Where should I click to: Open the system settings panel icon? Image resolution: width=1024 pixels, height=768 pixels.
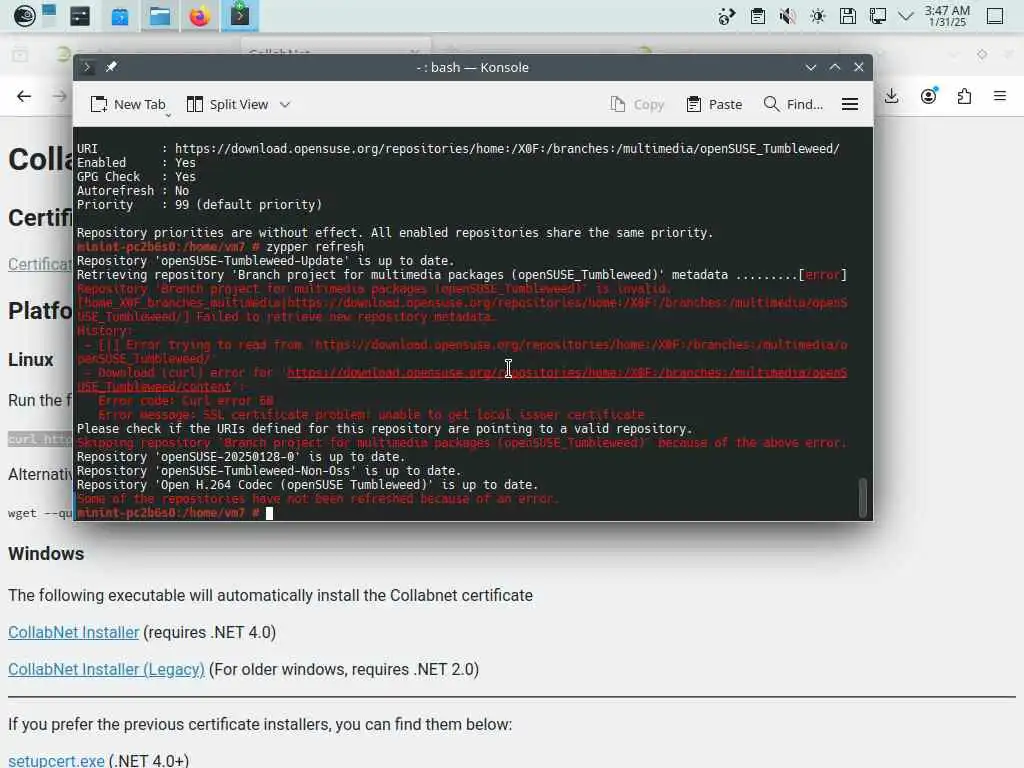[x=80, y=16]
